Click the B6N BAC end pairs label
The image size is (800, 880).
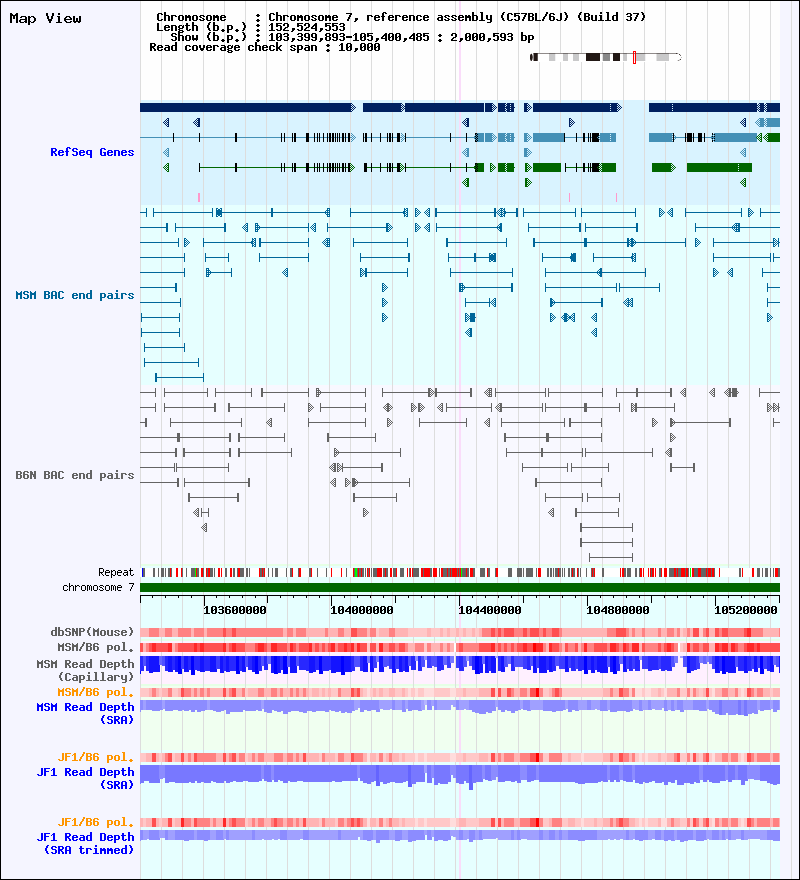[75, 475]
